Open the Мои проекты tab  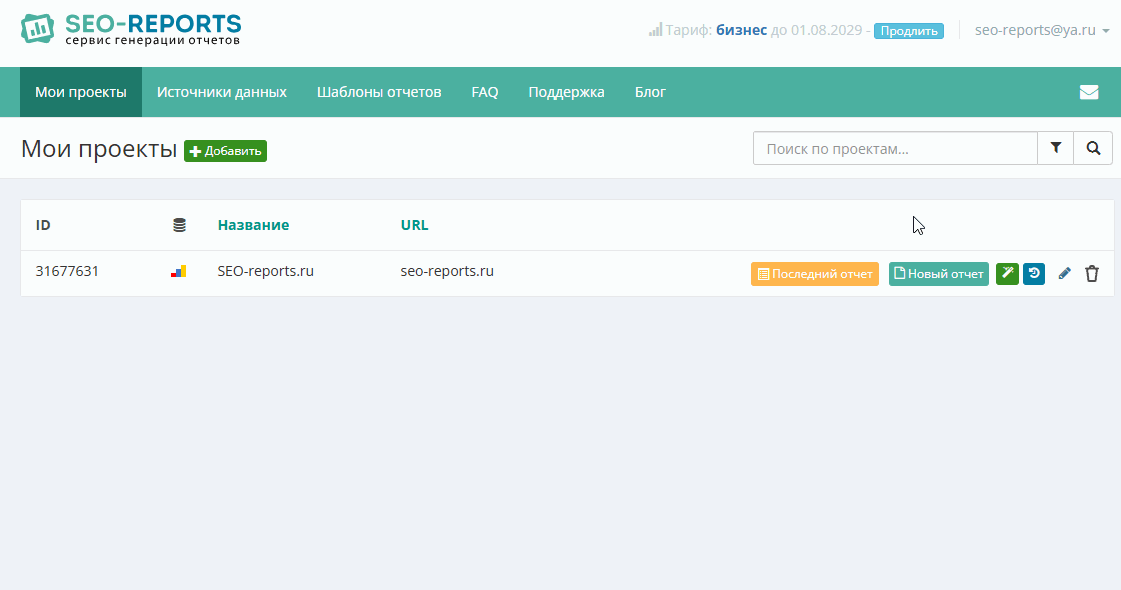[x=81, y=92]
